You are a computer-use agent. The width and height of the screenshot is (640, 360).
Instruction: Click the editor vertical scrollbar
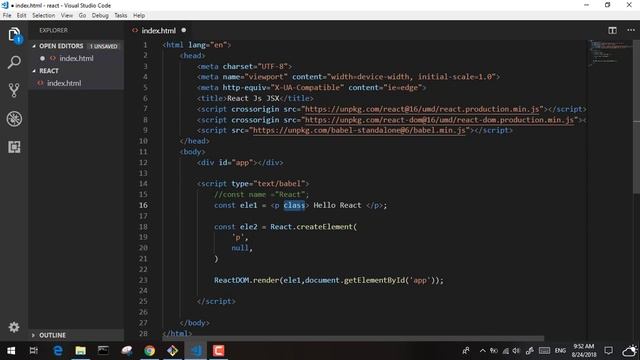[x=636, y=116]
